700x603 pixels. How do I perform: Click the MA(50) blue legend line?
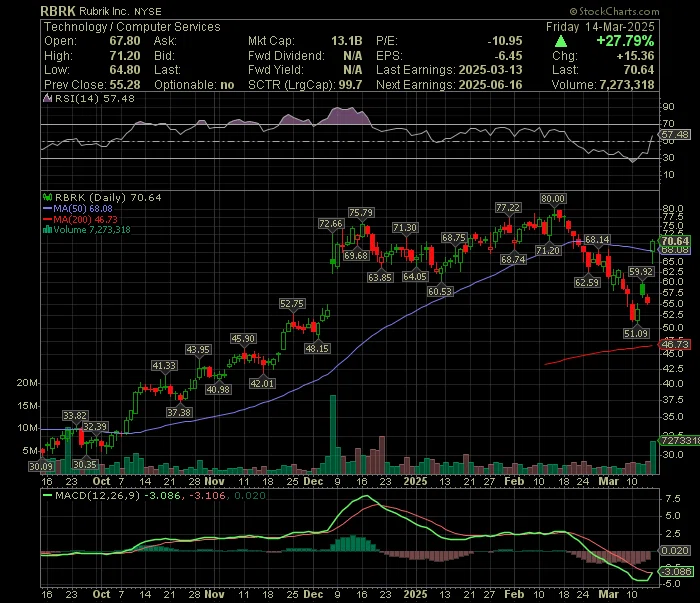[47, 208]
